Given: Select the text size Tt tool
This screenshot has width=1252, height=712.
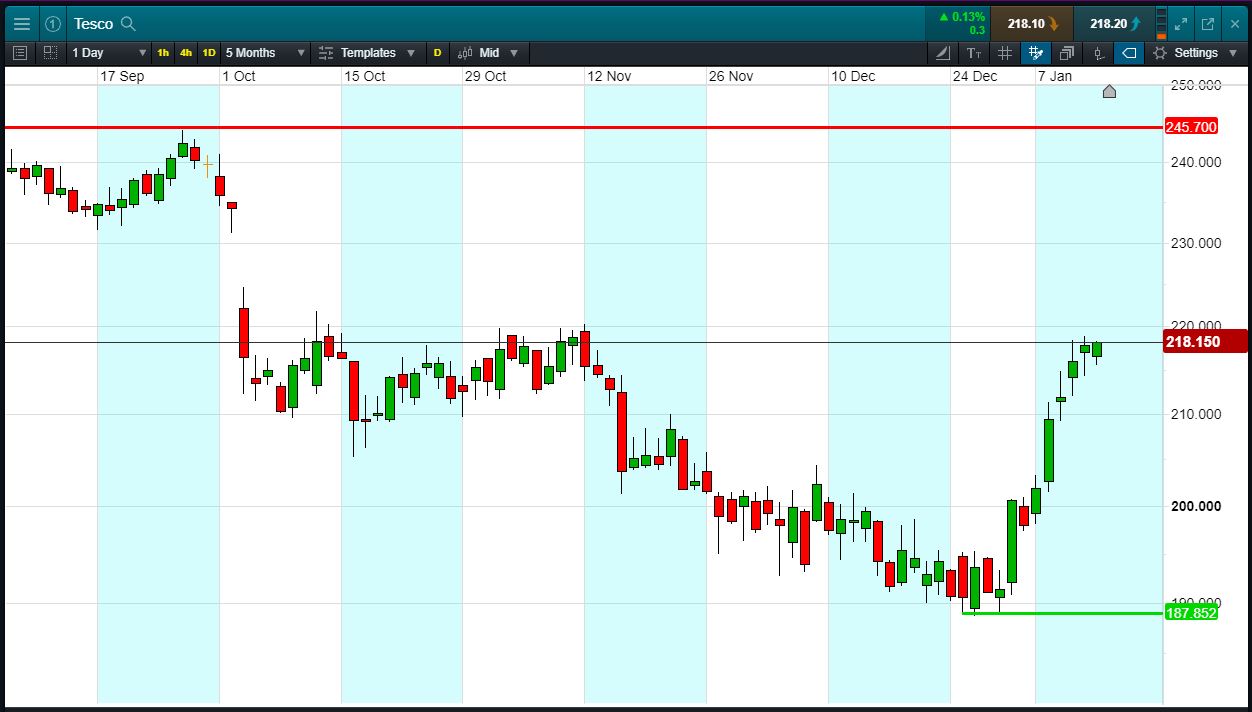Looking at the screenshot, I should click(x=974, y=53).
